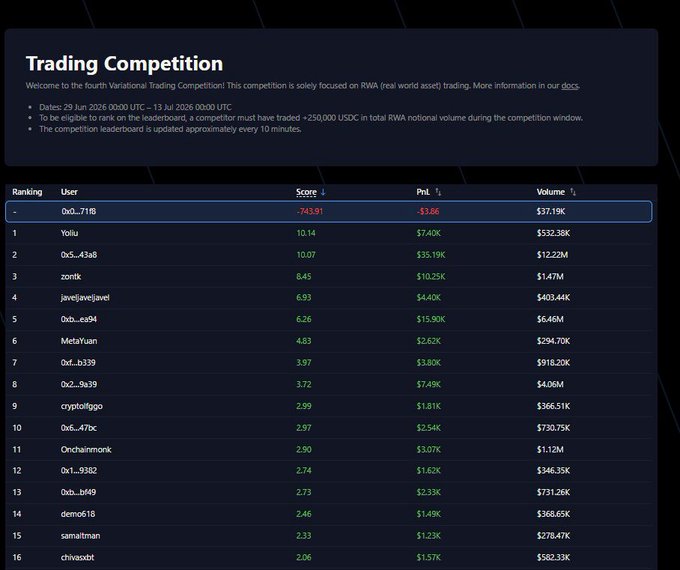Select user cryptolfggo
The width and height of the screenshot is (680, 570).
(x=82, y=406)
